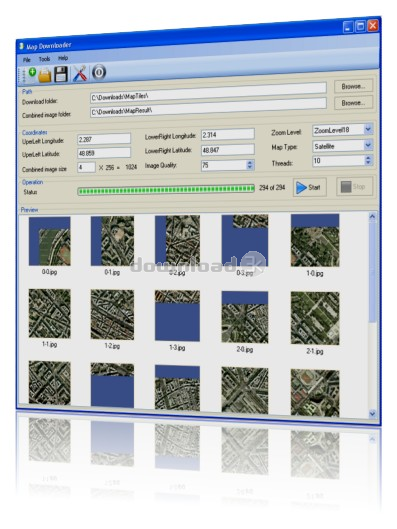Expand the Map Type Satellite dropdown

[368, 145]
